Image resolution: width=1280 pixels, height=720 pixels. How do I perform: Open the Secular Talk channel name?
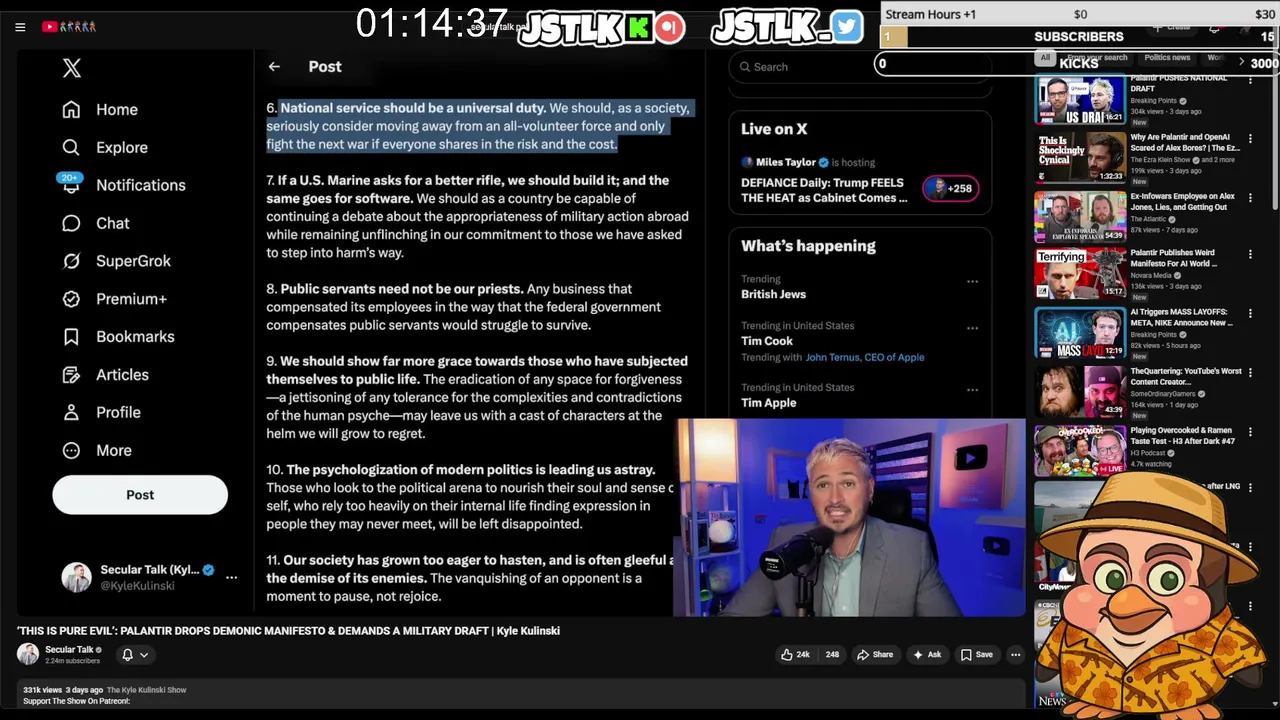(69, 650)
